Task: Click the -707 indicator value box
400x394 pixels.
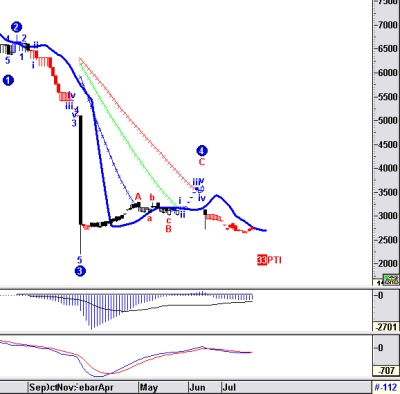Action: tap(388, 370)
